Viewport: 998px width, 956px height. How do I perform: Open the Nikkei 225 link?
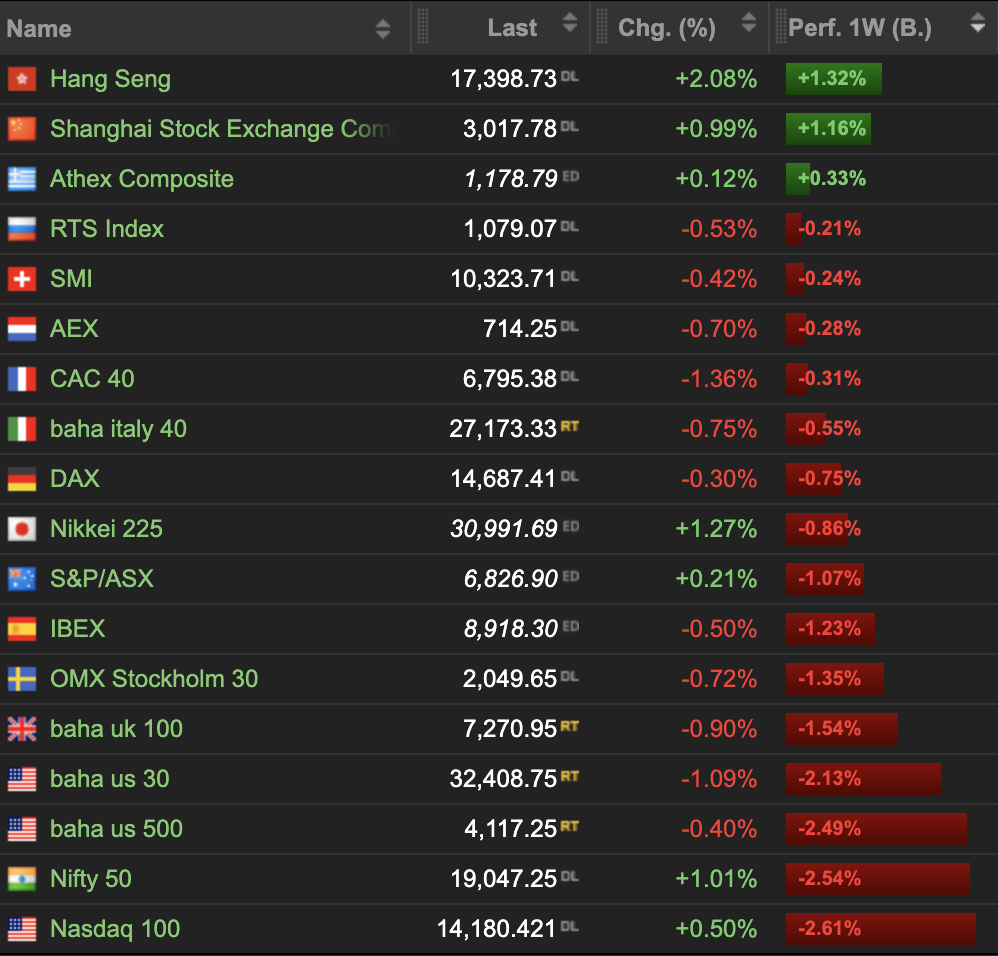click(106, 529)
